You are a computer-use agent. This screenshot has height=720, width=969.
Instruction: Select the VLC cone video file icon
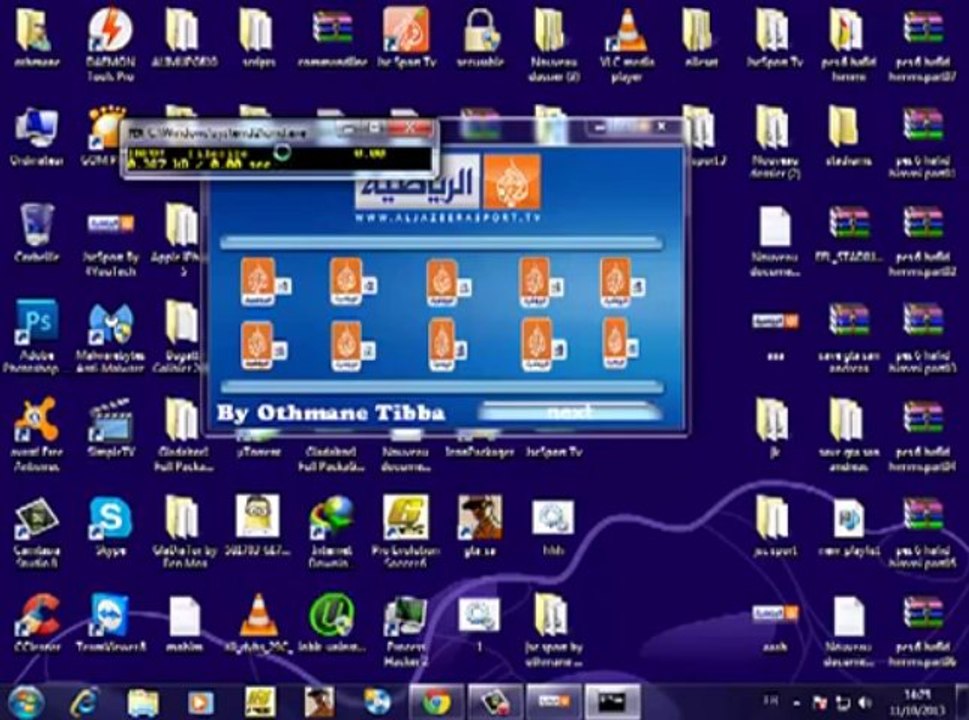pyautogui.click(x=258, y=622)
